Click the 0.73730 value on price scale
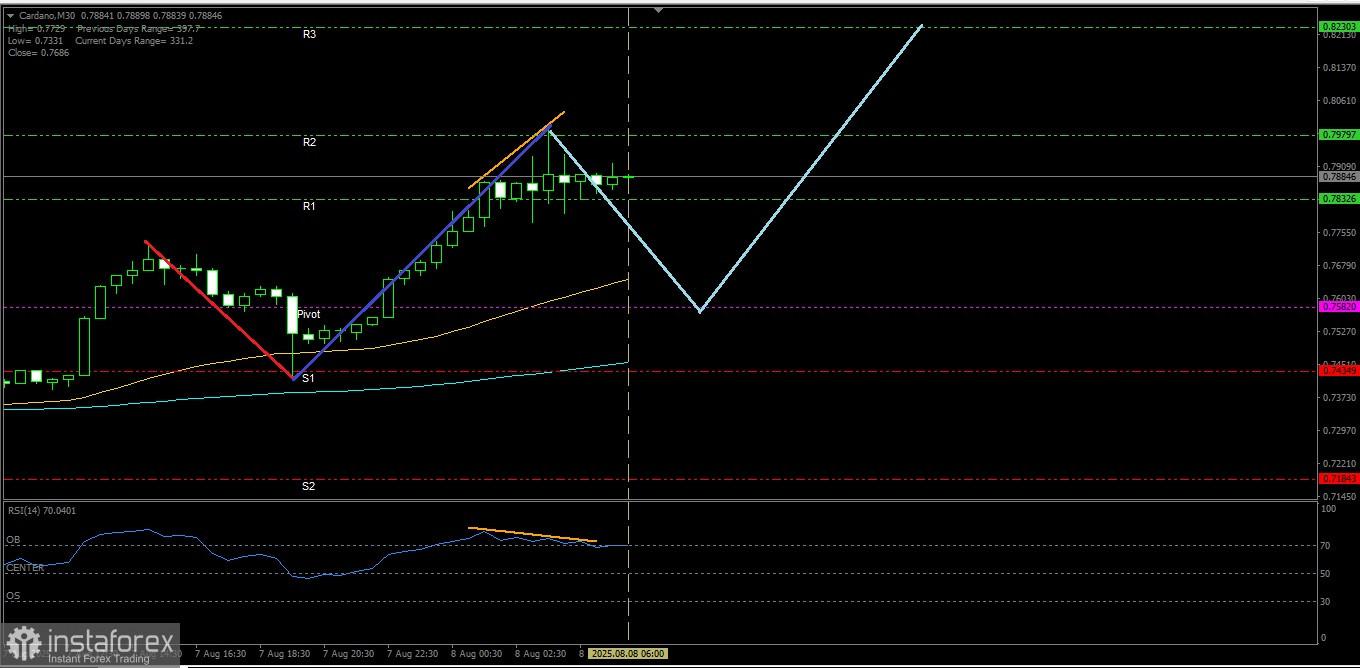The height and width of the screenshot is (668, 1360). 1339,398
